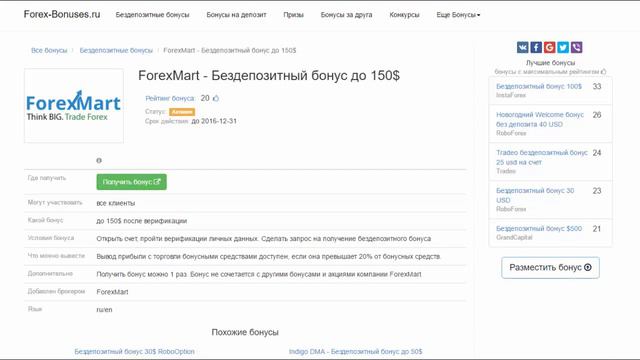Viewport: 640px width, 360px height.
Task: Click the small info icon above the table
Action: pos(99,160)
